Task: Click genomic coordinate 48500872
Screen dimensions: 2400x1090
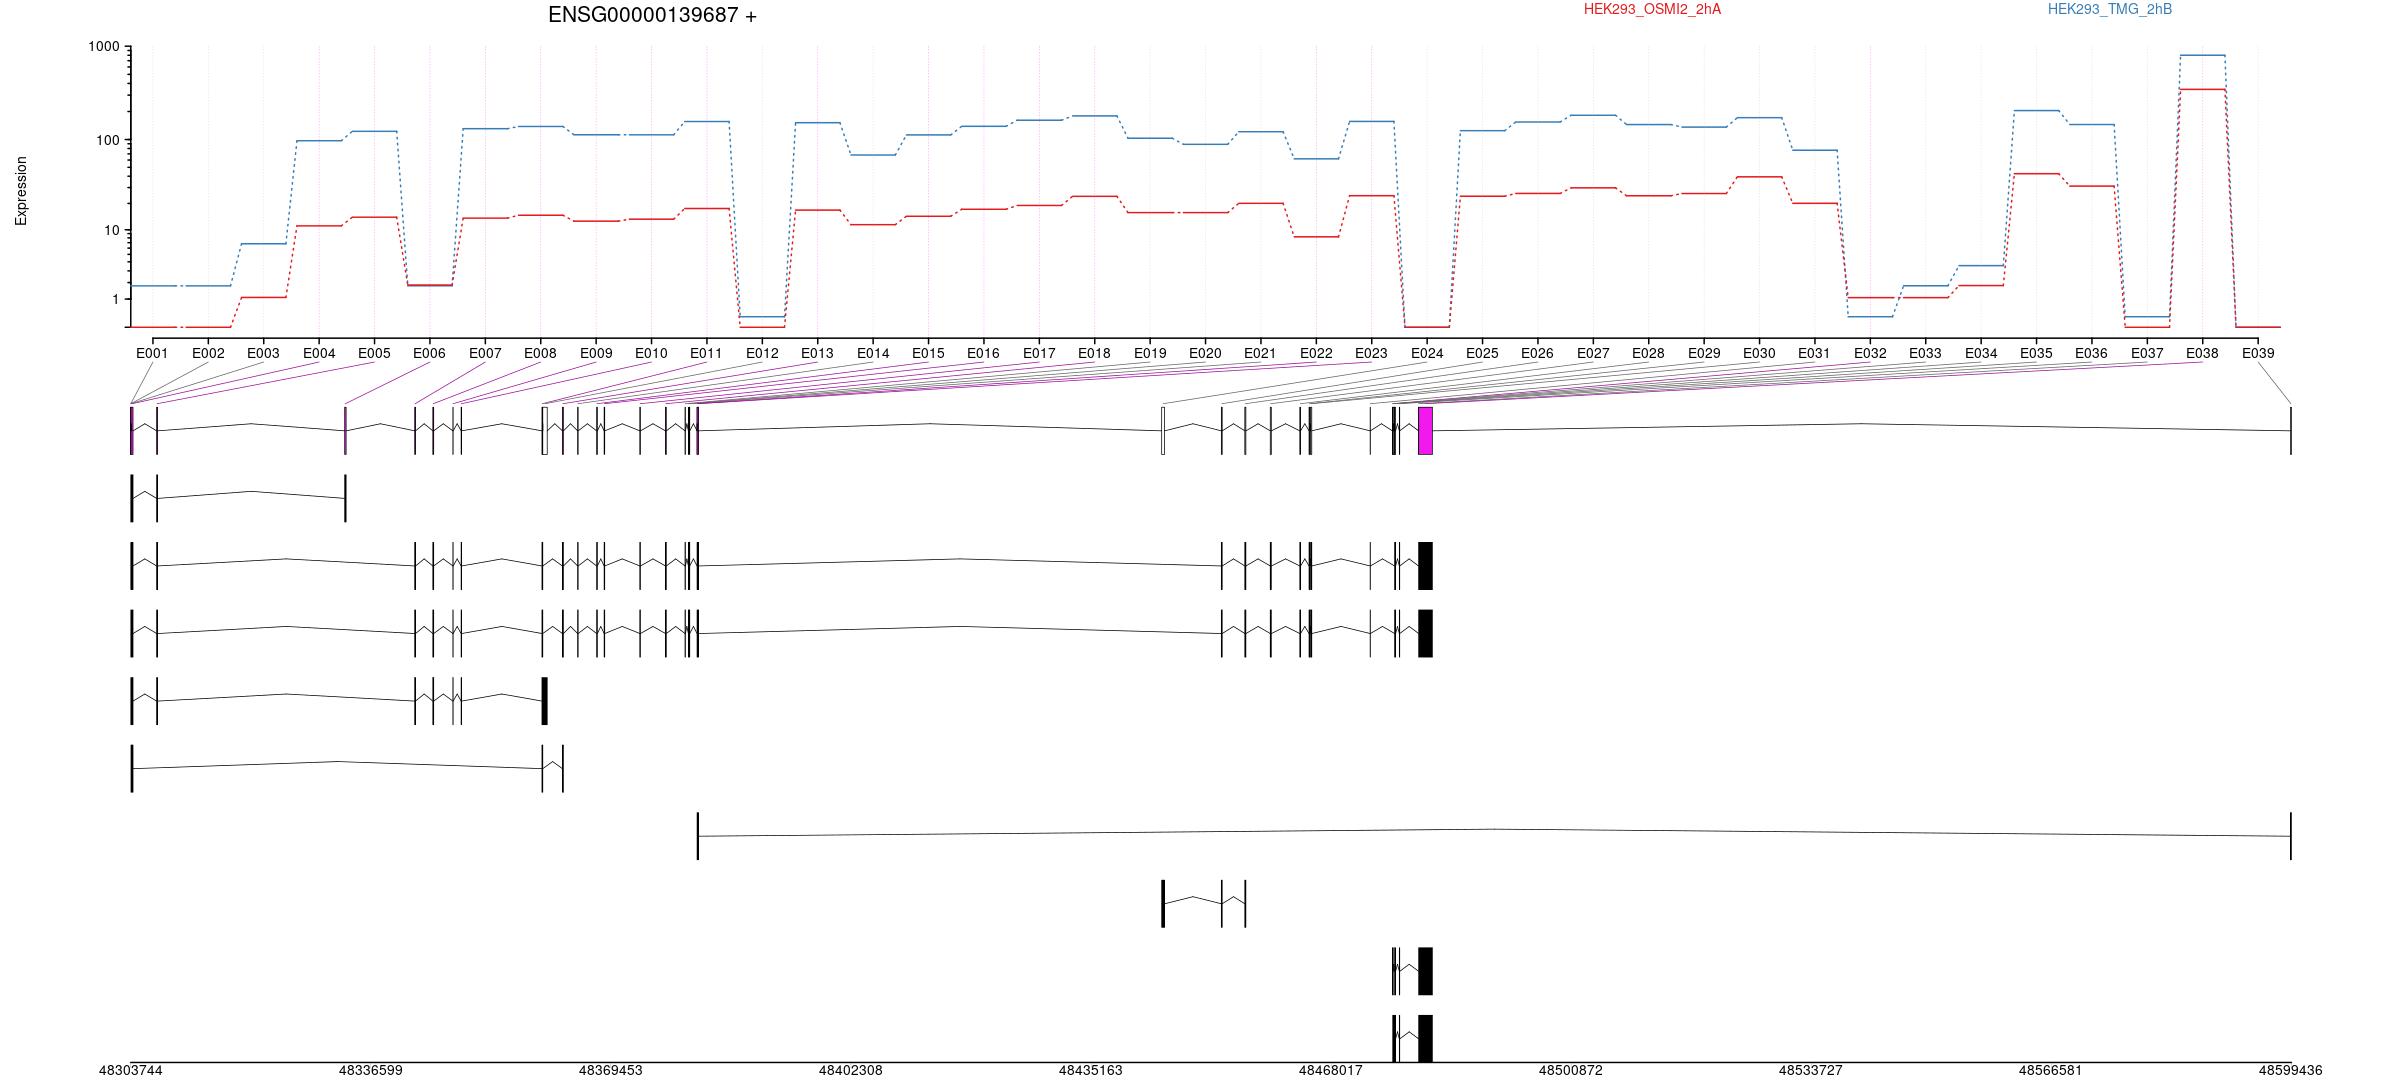Action: [x=1571, y=1070]
